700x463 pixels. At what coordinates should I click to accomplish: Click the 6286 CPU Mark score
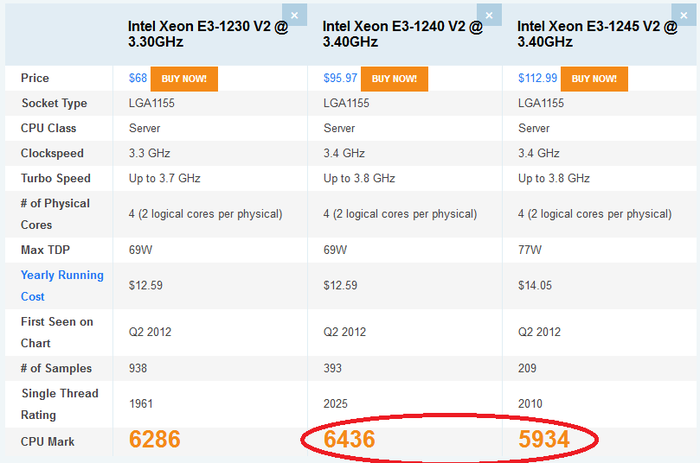point(163,439)
